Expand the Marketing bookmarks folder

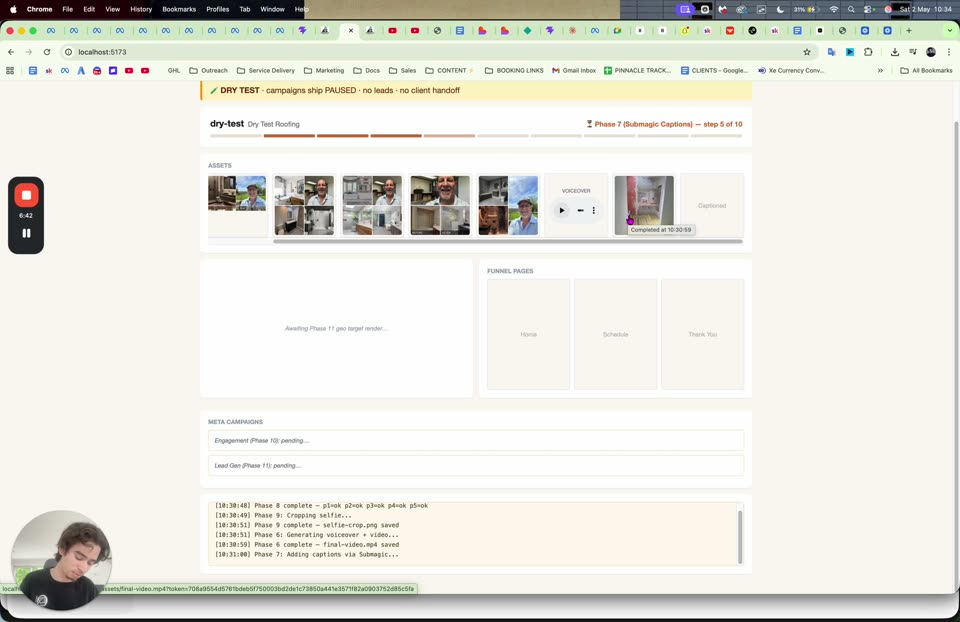324,70
